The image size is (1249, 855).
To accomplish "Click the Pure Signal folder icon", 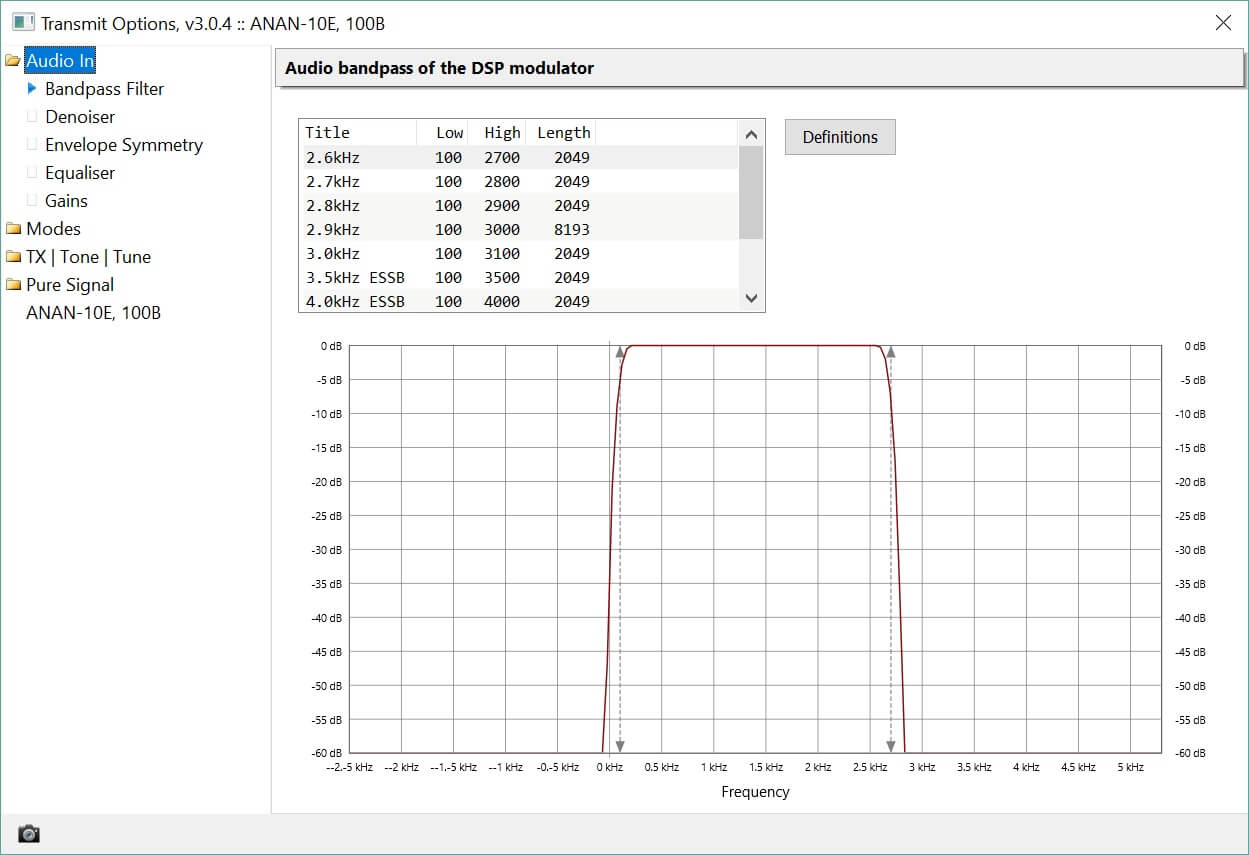I will [x=13, y=285].
